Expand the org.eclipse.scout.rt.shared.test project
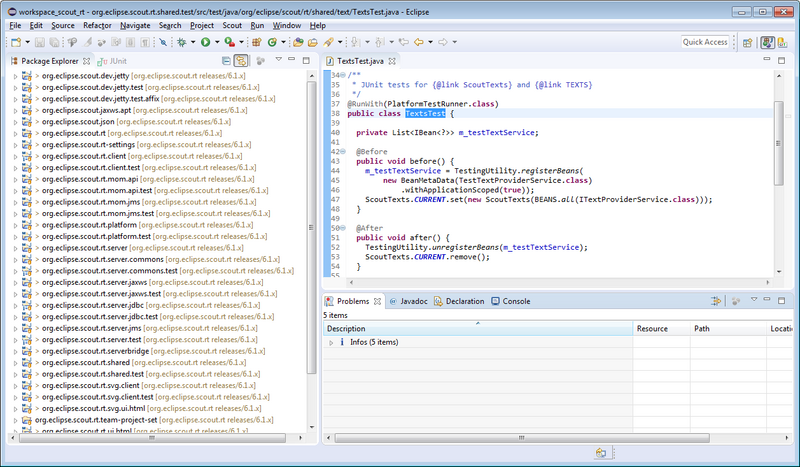The image size is (800, 467). (x=15, y=374)
